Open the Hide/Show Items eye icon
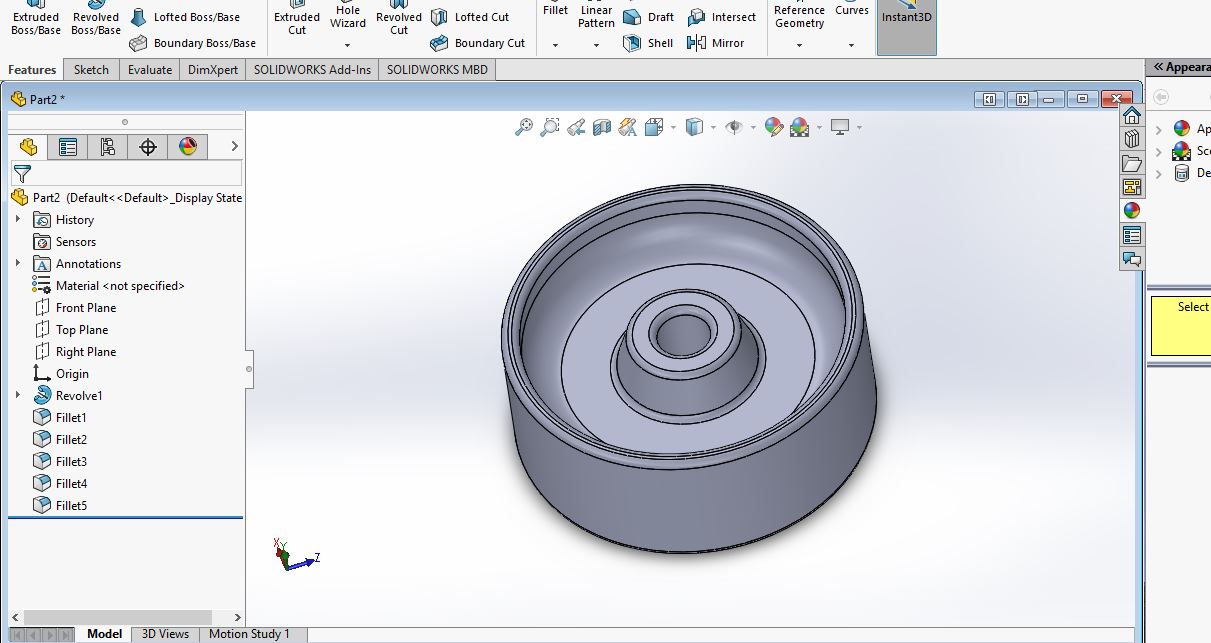The height and width of the screenshot is (643, 1211). [734, 127]
